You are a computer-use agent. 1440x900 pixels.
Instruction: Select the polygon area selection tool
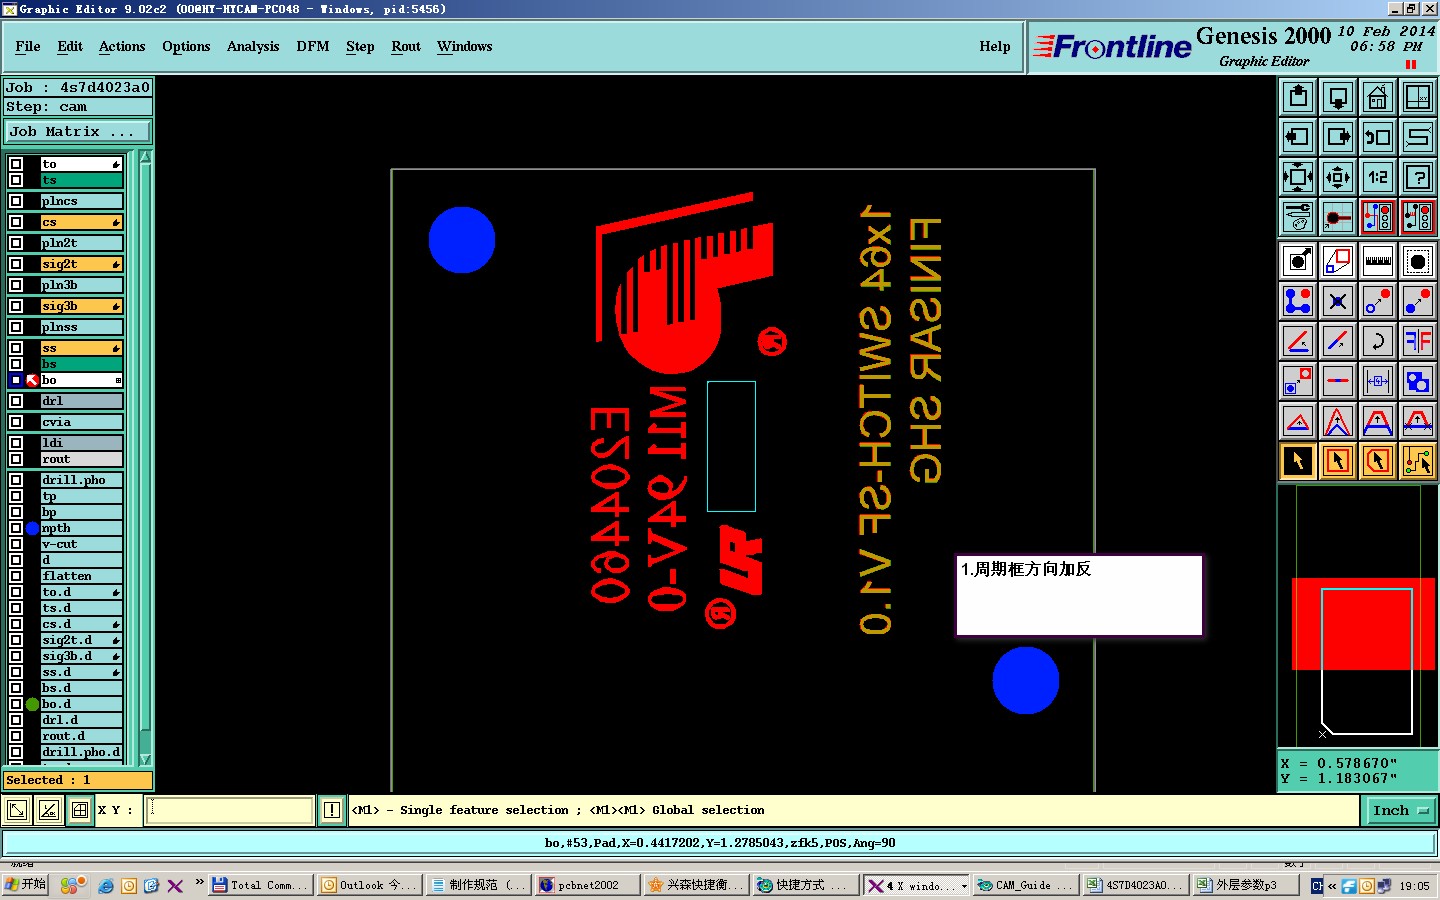pos(1378,461)
